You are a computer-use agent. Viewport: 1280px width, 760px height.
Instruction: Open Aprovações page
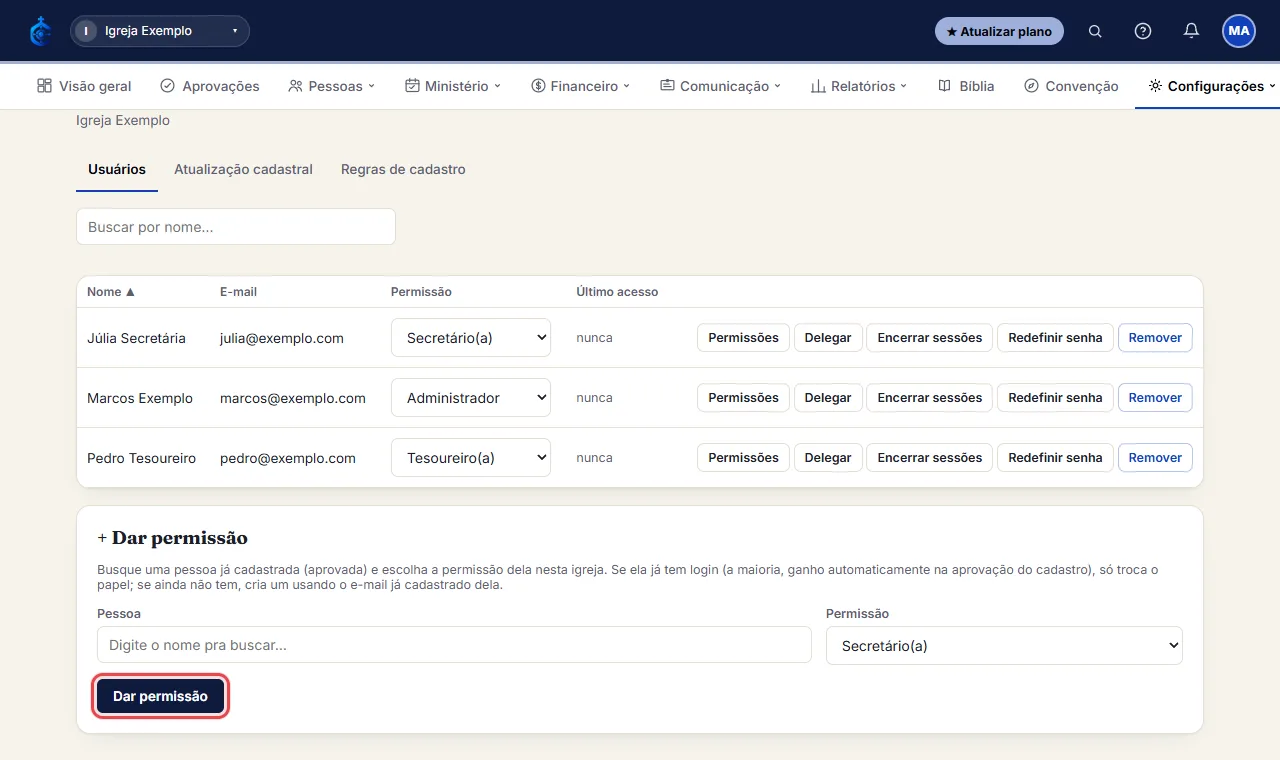(x=210, y=86)
